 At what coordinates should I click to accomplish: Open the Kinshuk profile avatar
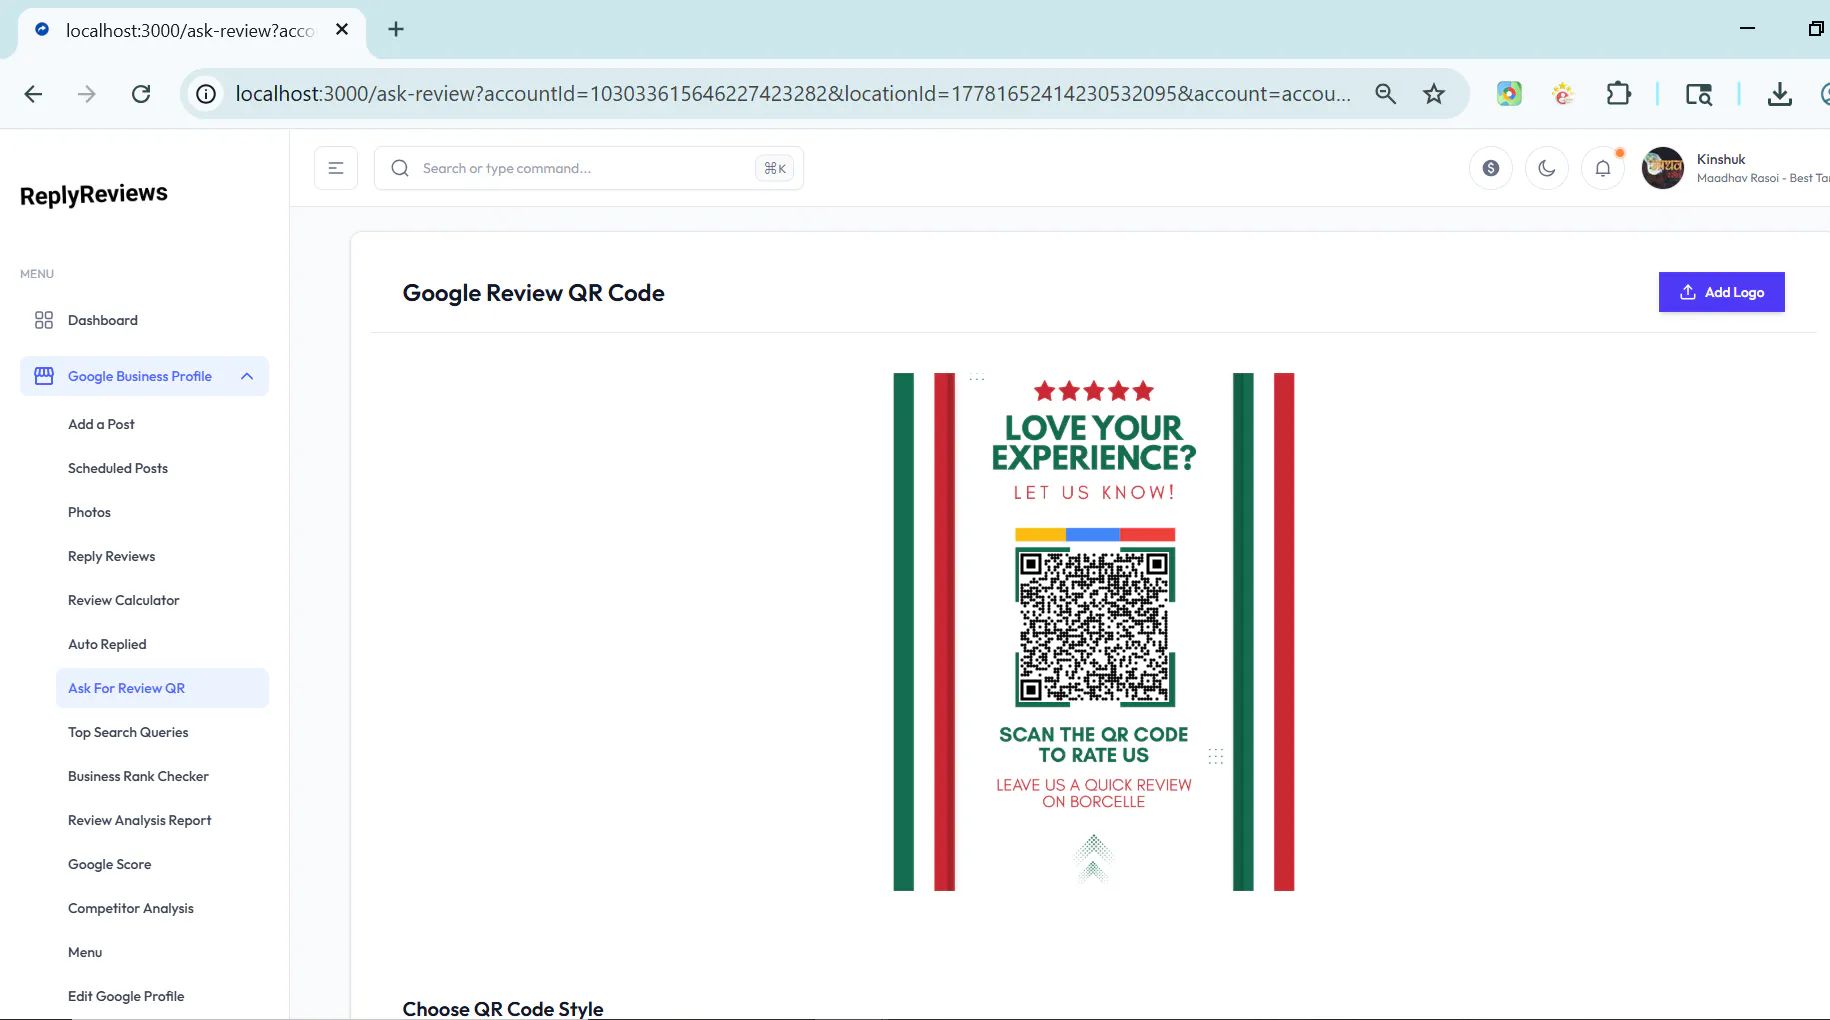click(x=1663, y=168)
